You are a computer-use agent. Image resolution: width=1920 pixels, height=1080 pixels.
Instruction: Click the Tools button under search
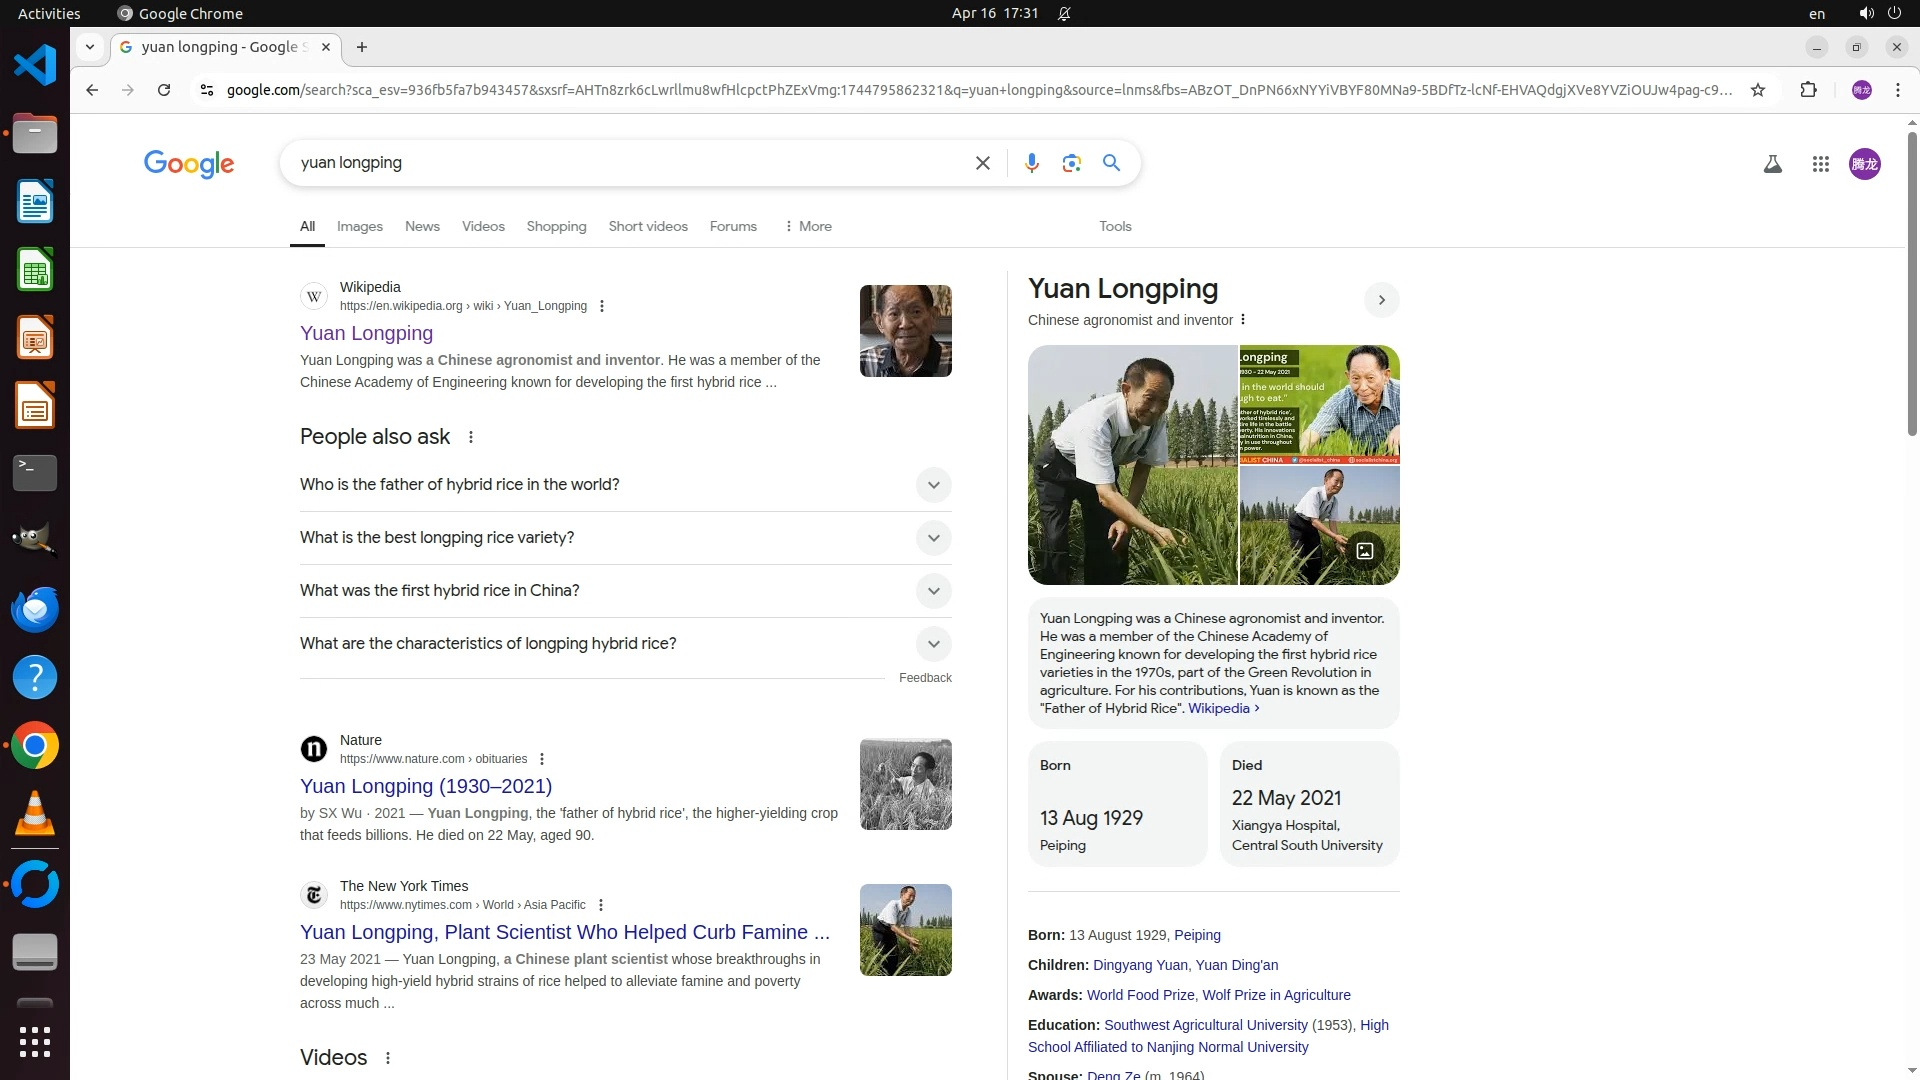pos(1114,227)
